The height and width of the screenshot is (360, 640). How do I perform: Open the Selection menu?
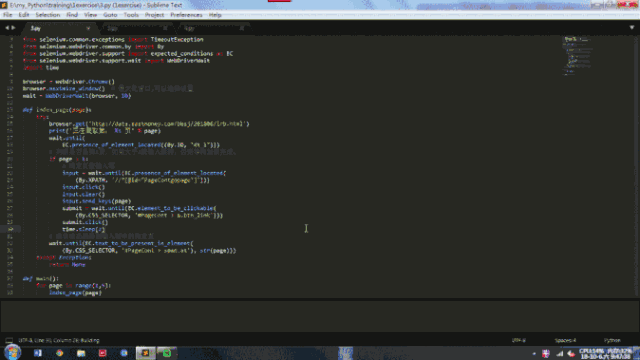47,15
